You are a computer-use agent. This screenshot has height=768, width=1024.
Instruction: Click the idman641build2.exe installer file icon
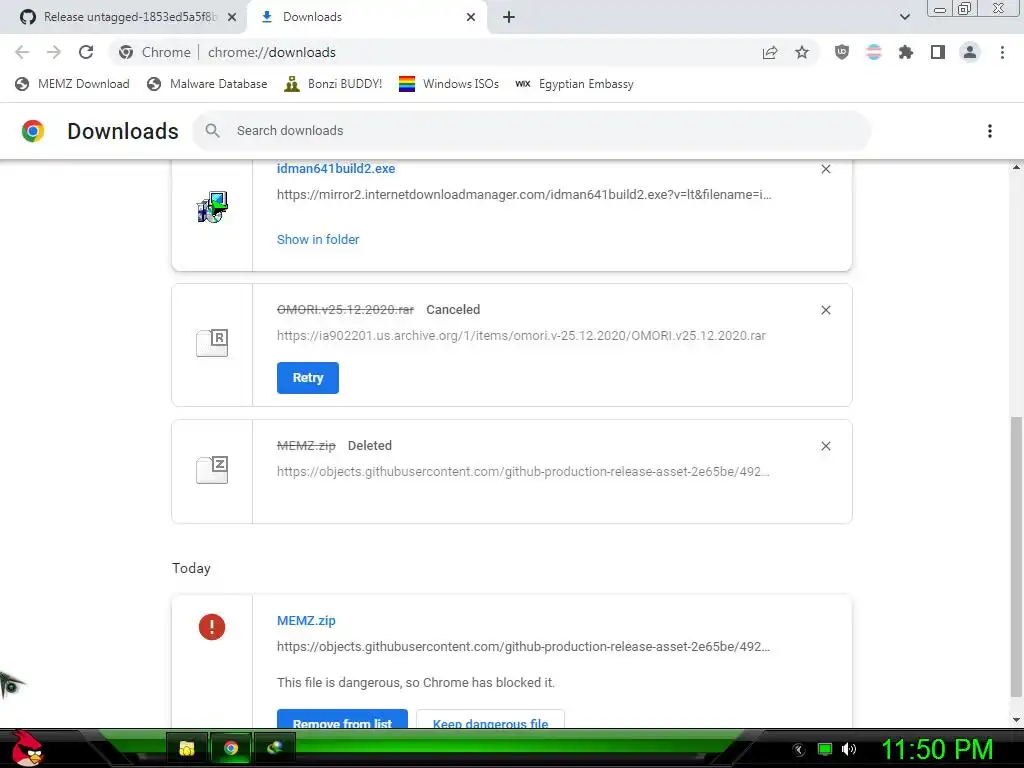point(212,207)
